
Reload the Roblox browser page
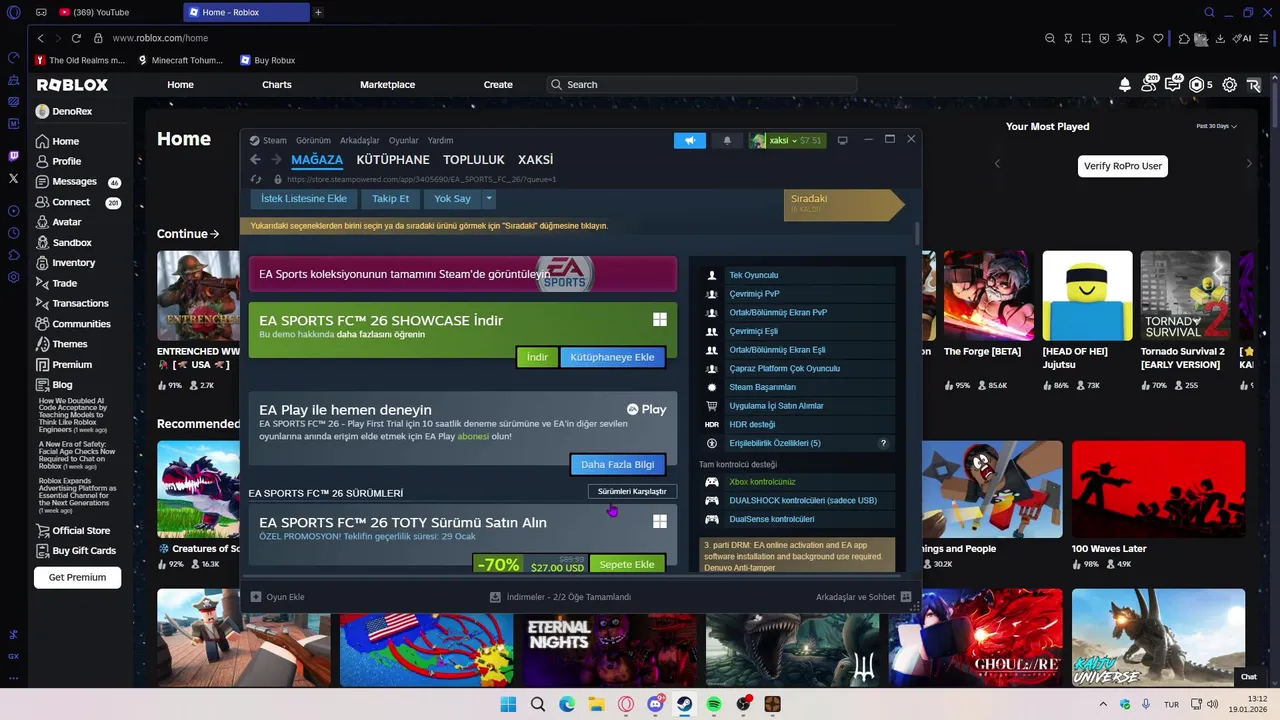76,38
